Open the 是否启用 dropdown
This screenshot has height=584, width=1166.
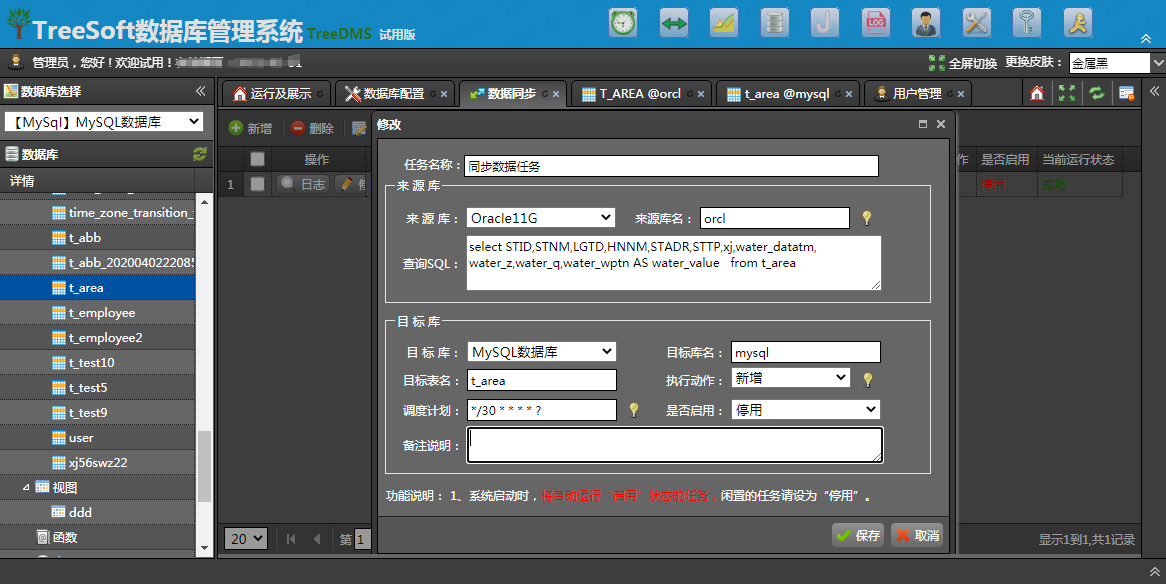[806, 410]
